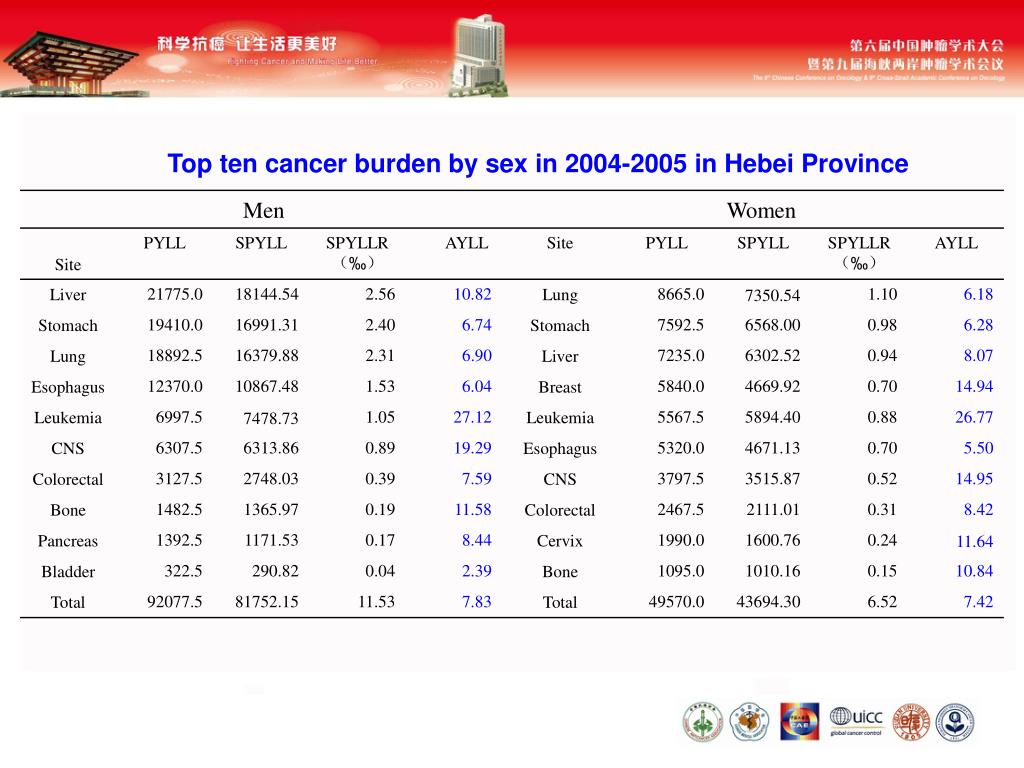This screenshot has height=768, width=1024.
Task: Click the men's total SPYLLR 11.53
Action: [x=376, y=601]
